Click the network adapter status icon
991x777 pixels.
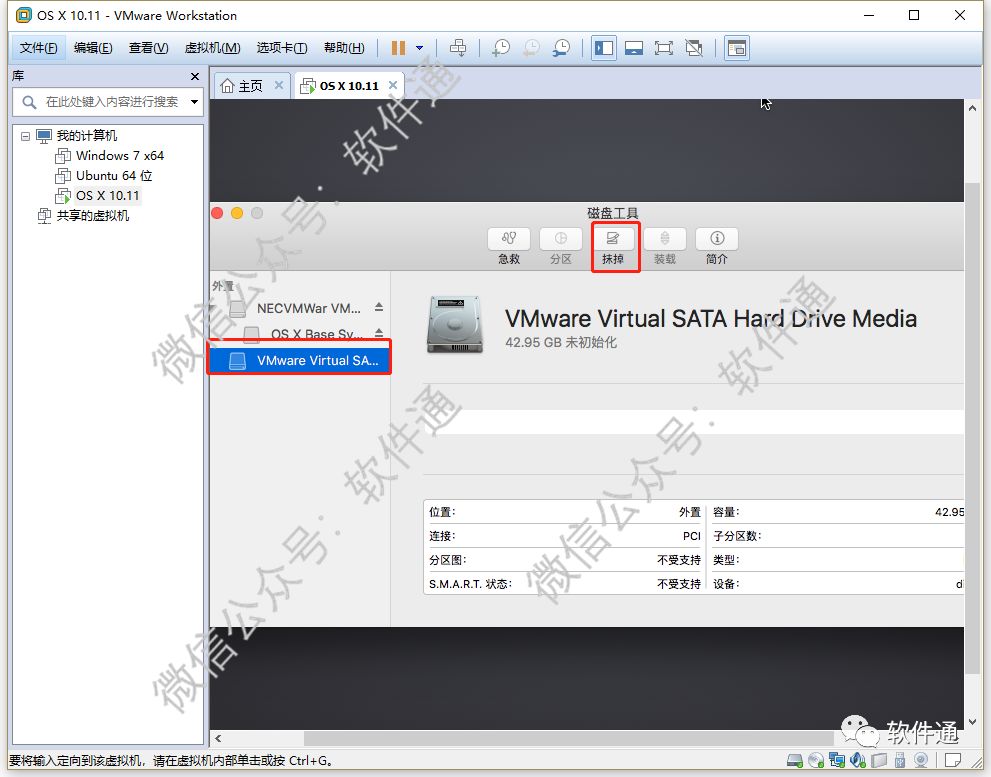[x=837, y=760]
